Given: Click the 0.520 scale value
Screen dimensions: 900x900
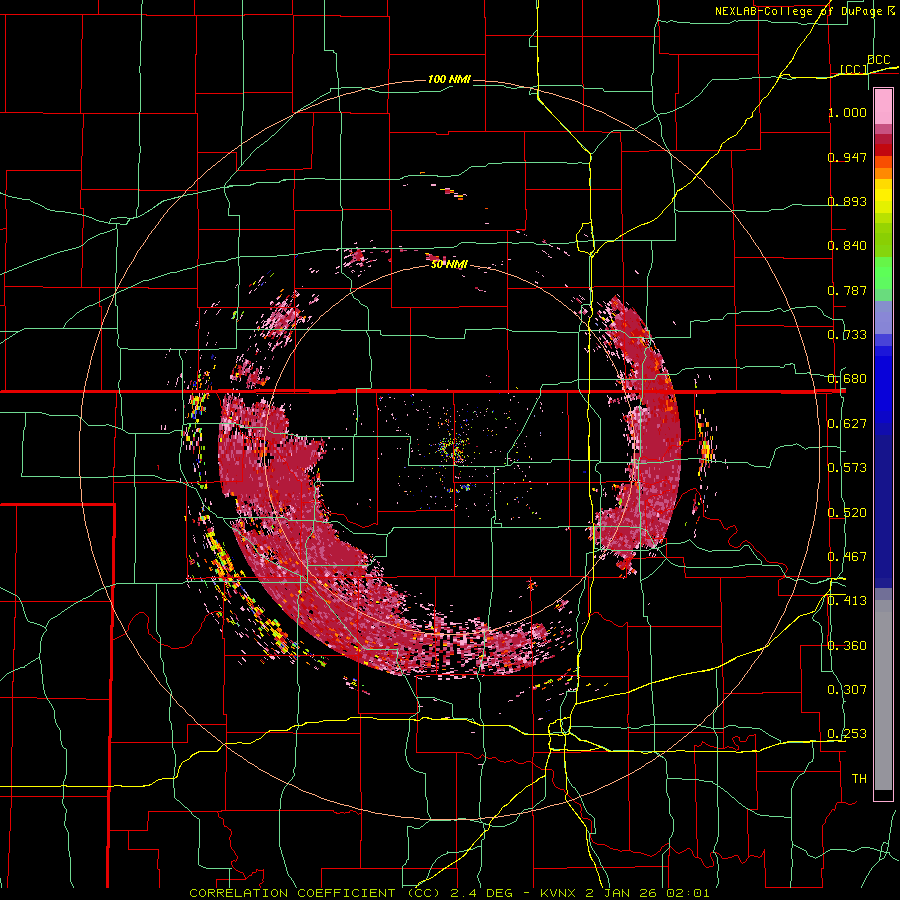Looking at the screenshot, I should coord(847,513).
